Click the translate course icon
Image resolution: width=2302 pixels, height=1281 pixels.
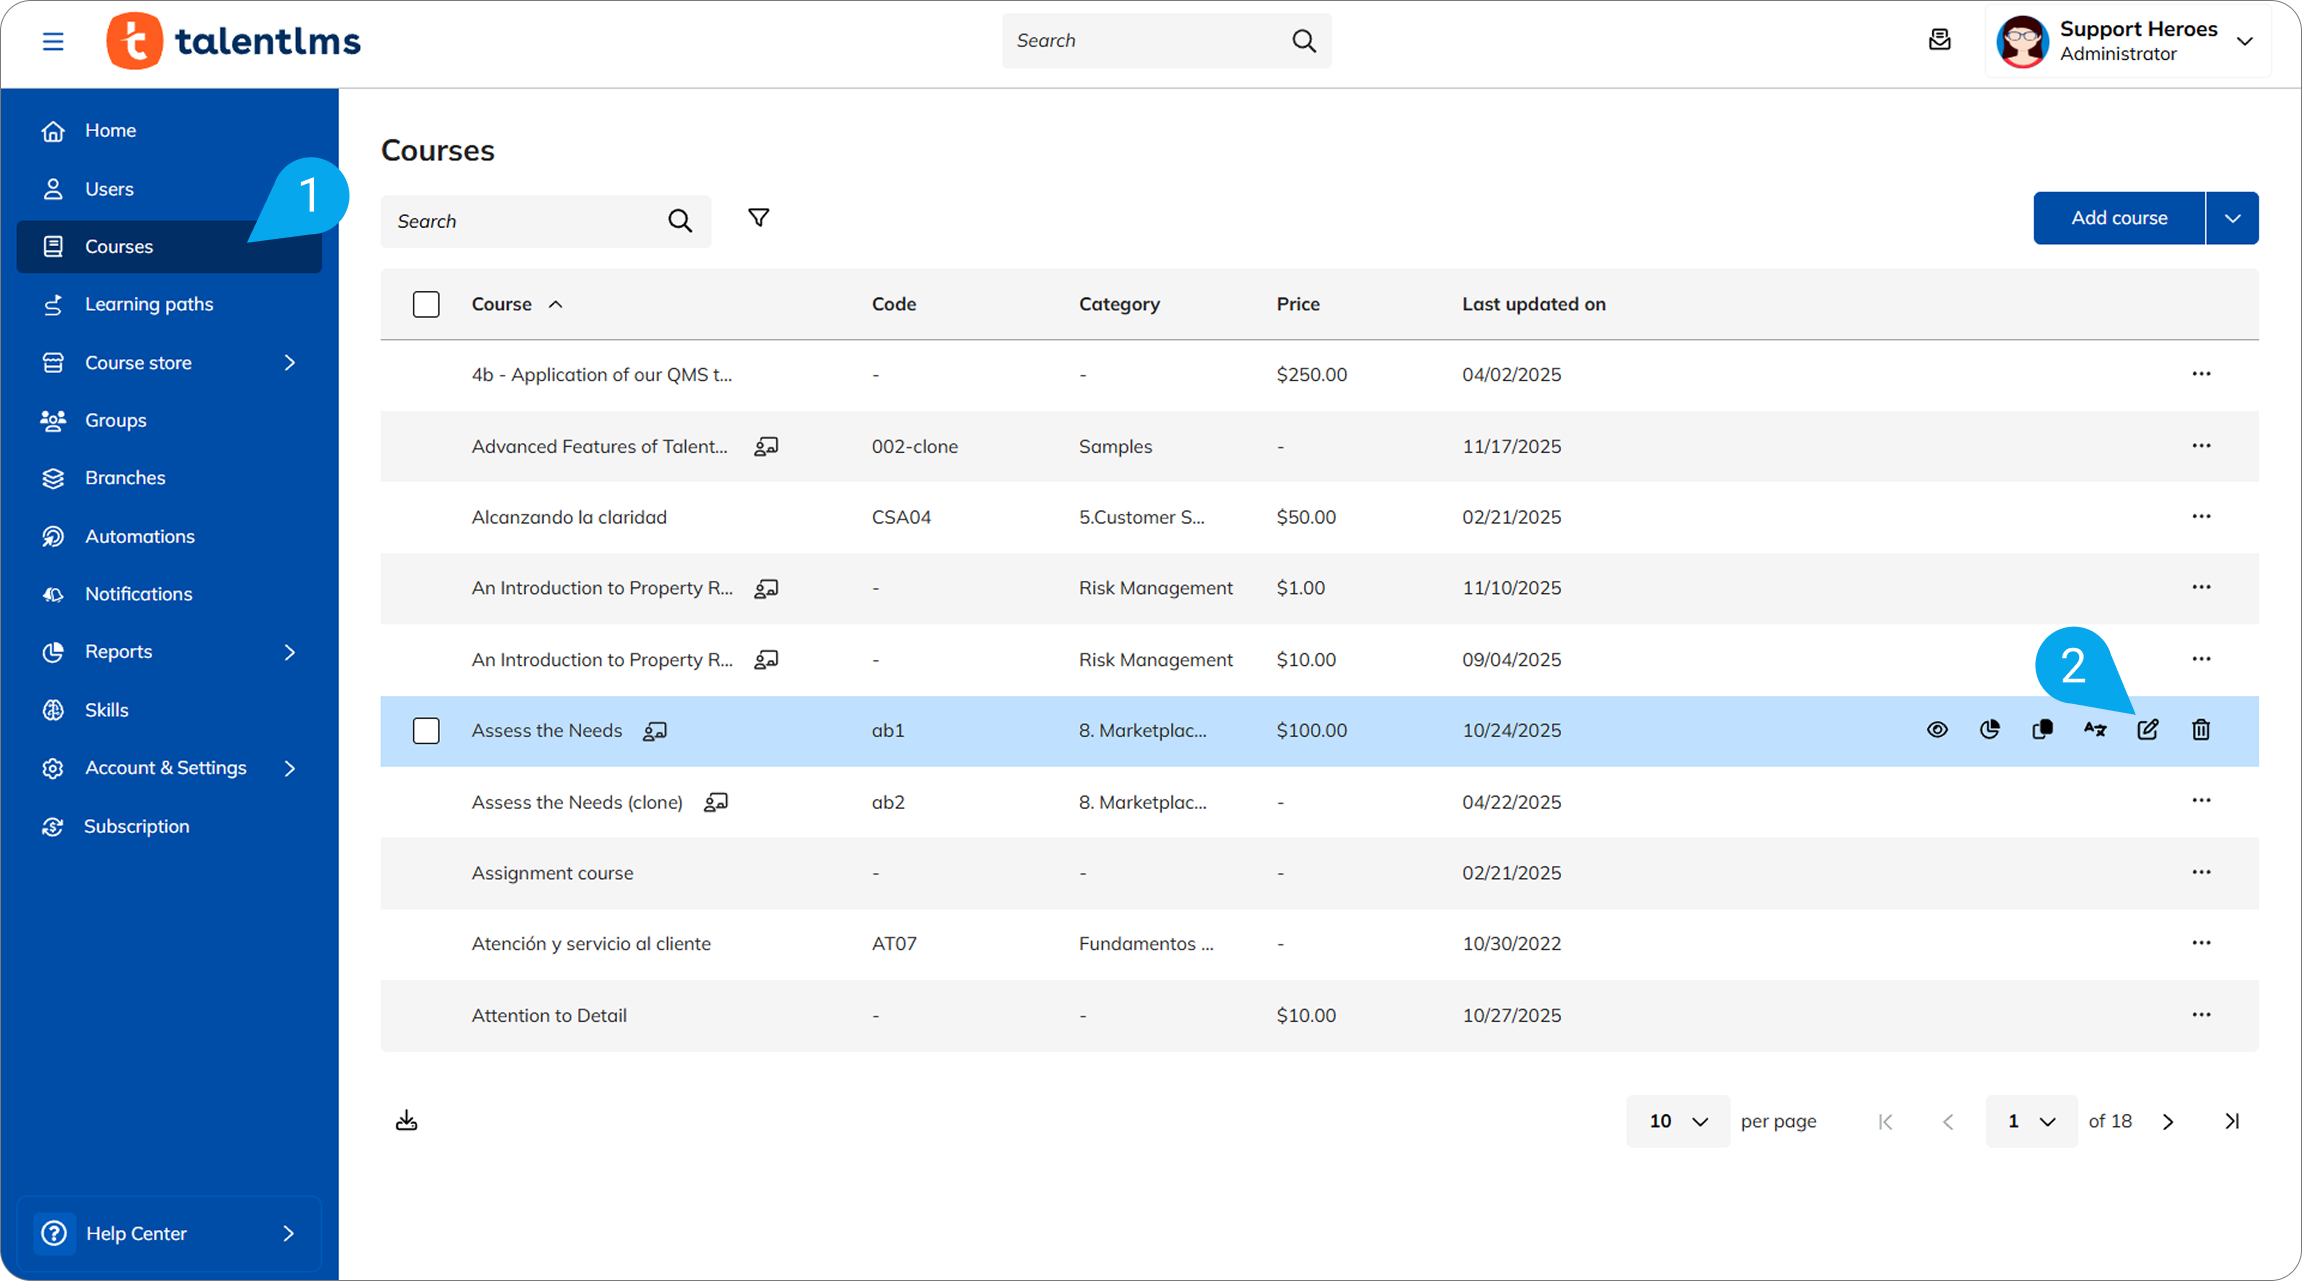click(2095, 730)
